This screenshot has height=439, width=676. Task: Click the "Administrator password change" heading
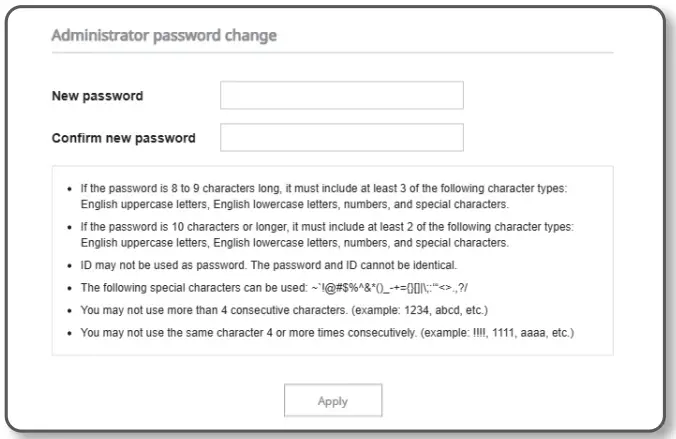(164, 35)
